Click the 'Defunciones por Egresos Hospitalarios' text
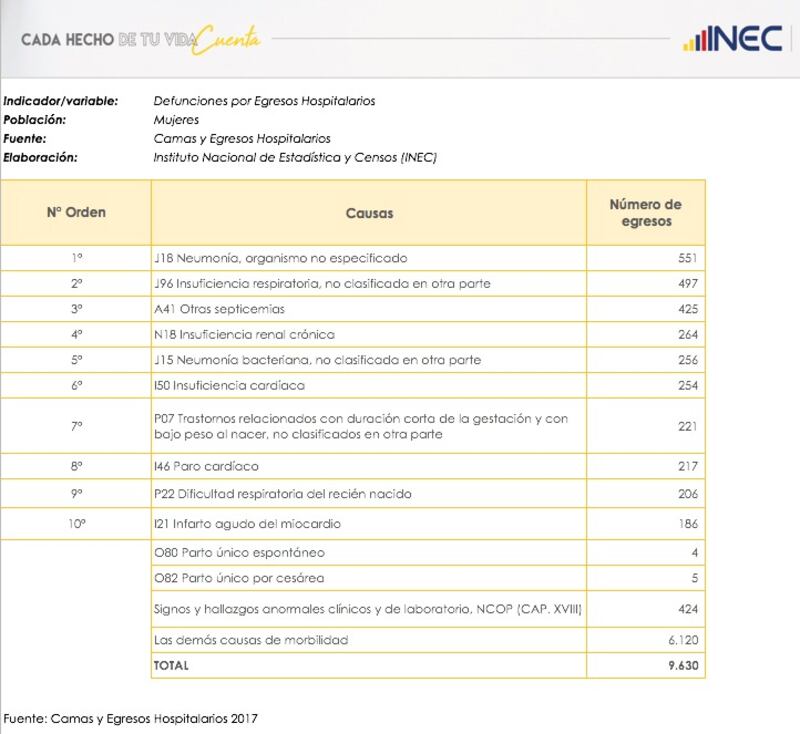The image size is (800, 734). point(264,101)
